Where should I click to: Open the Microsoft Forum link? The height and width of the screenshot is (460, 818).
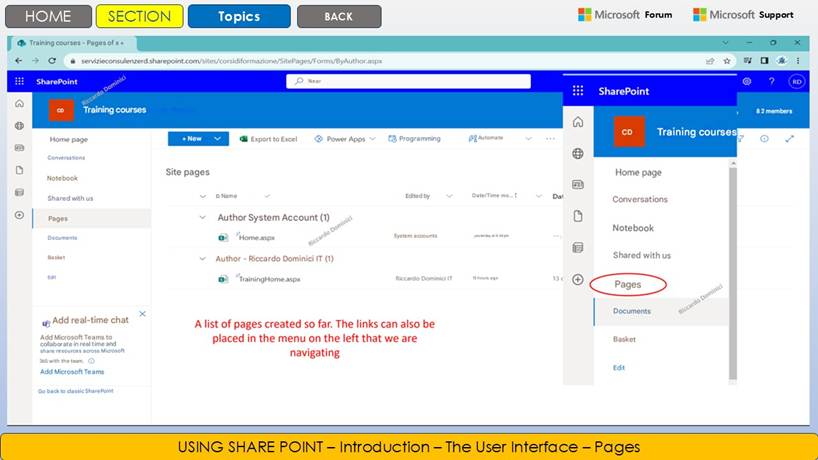pos(625,15)
